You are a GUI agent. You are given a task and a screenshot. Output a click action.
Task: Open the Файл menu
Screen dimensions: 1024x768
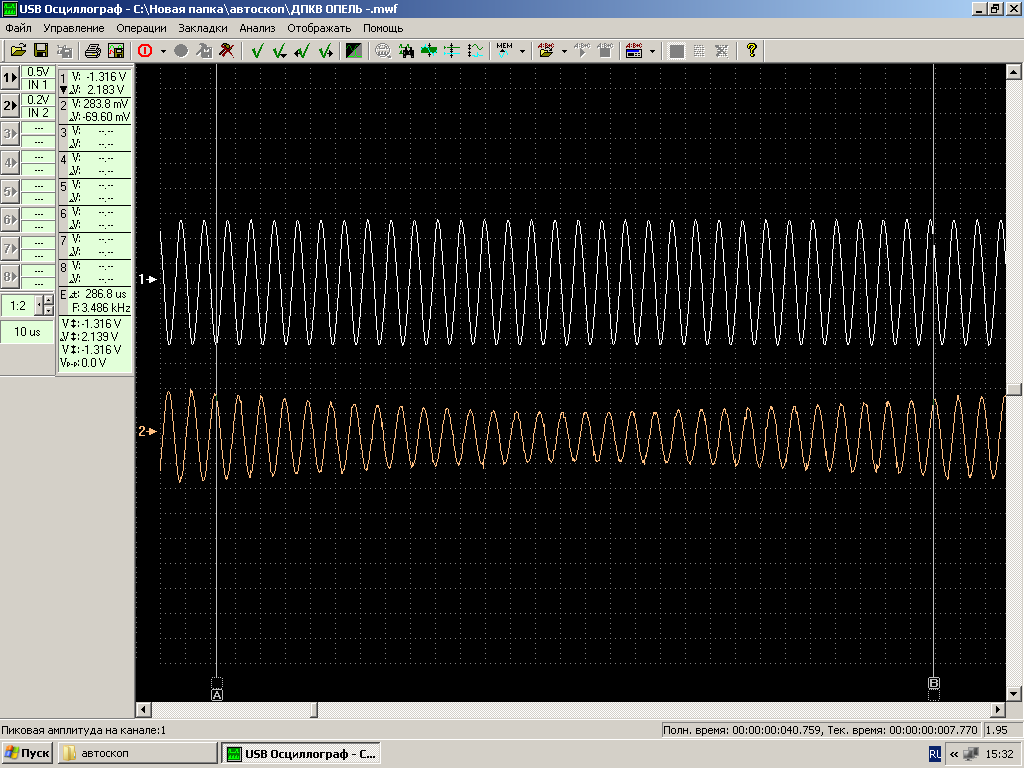coord(18,28)
